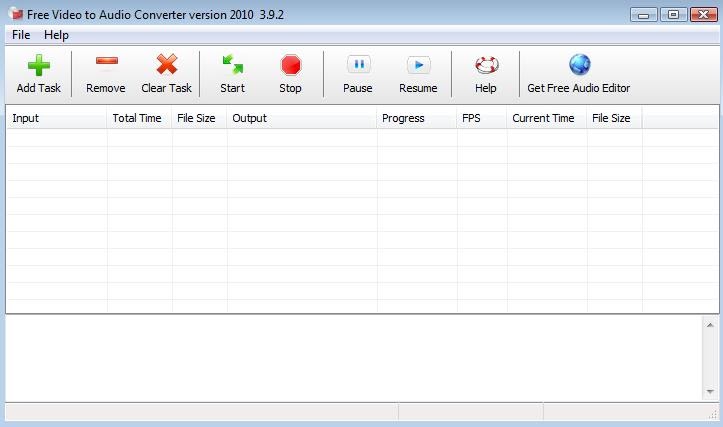Screen dimensions: 723x427
Task: Click Get Free Audio Editor globe icon
Action: coord(579,65)
